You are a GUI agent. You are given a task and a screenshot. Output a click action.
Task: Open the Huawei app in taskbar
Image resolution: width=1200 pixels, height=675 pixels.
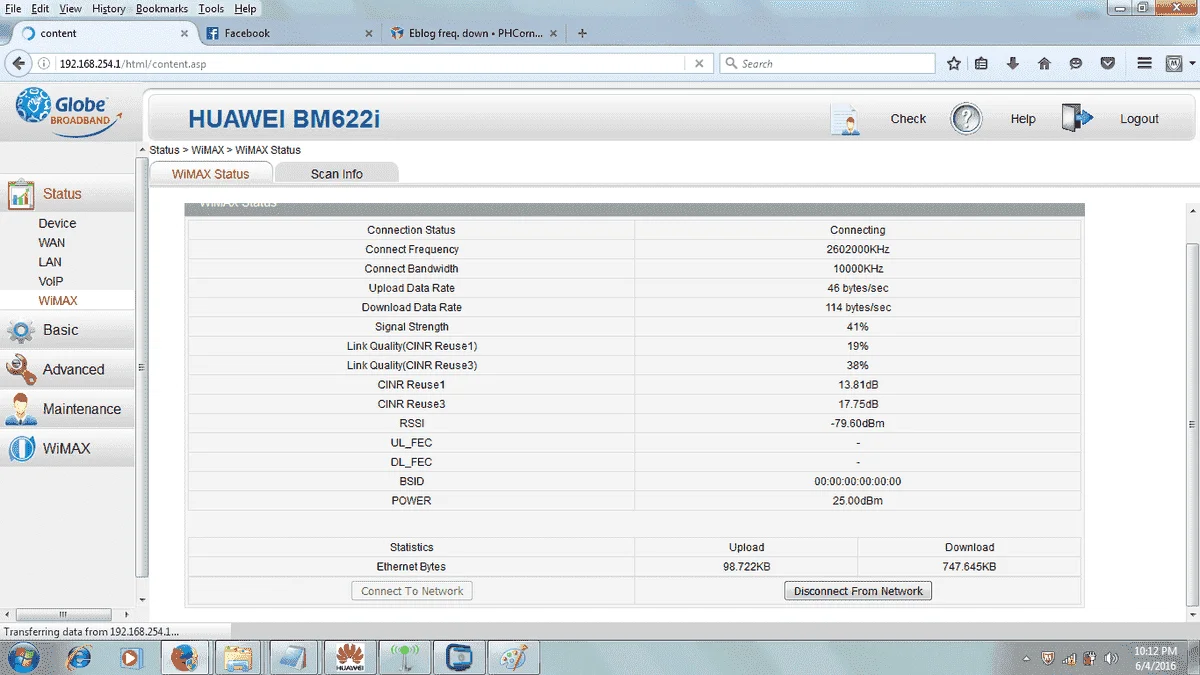tap(349, 657)
